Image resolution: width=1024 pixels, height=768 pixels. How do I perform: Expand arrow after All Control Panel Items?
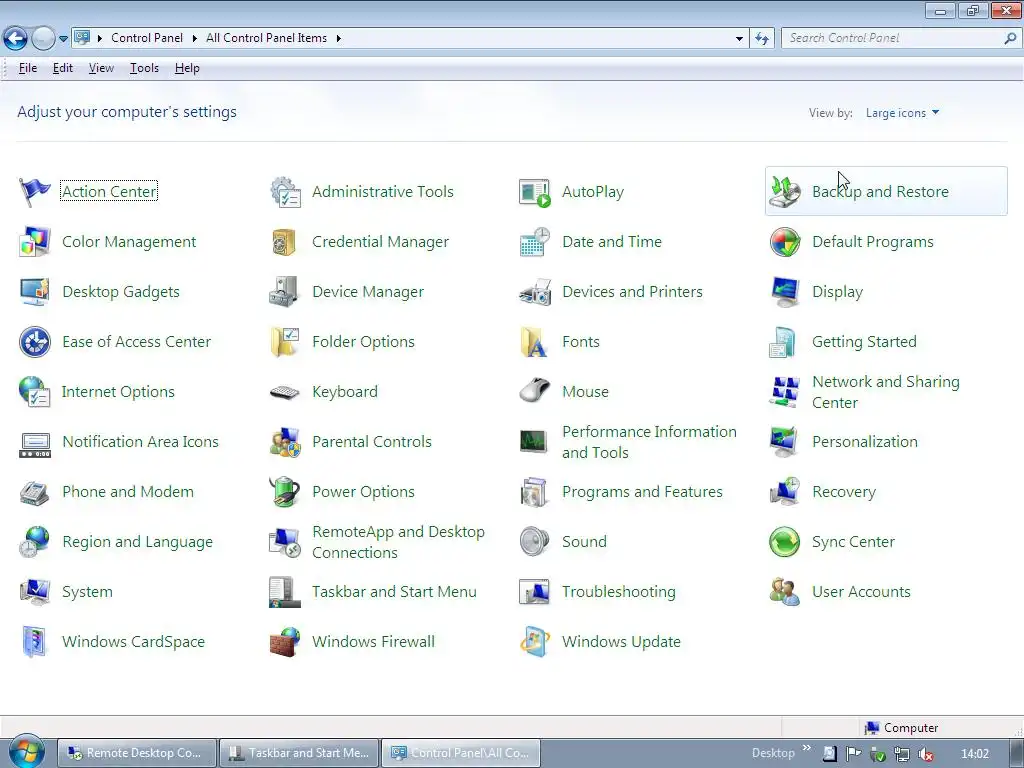[338, 39]
